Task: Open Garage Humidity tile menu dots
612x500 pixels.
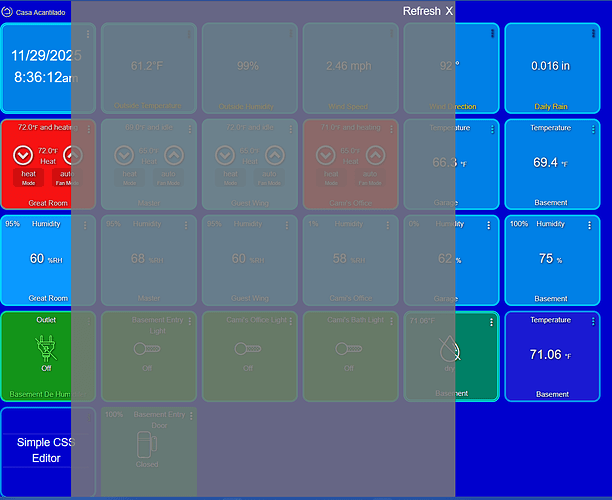Action: pyautogui.click(x=488, y=225)
